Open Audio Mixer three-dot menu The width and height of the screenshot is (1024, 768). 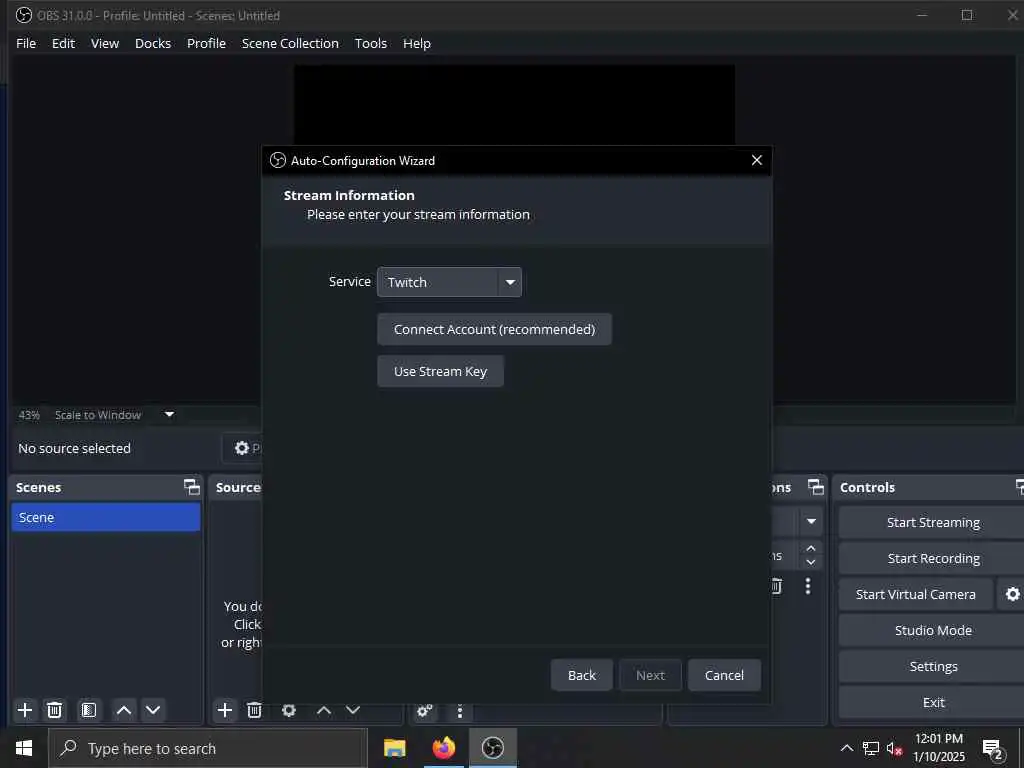click(x=460, y=711)
